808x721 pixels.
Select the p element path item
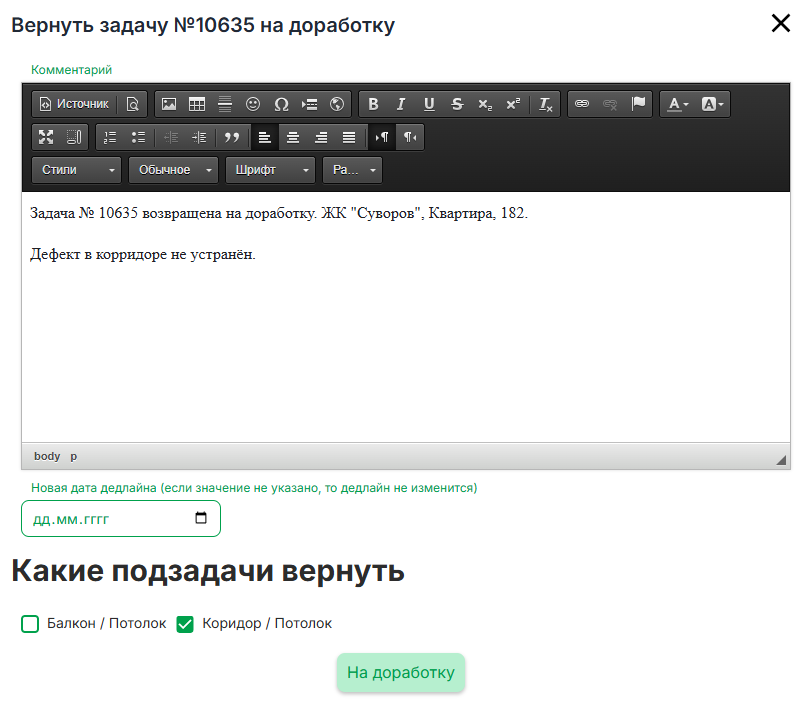point(74,456)
